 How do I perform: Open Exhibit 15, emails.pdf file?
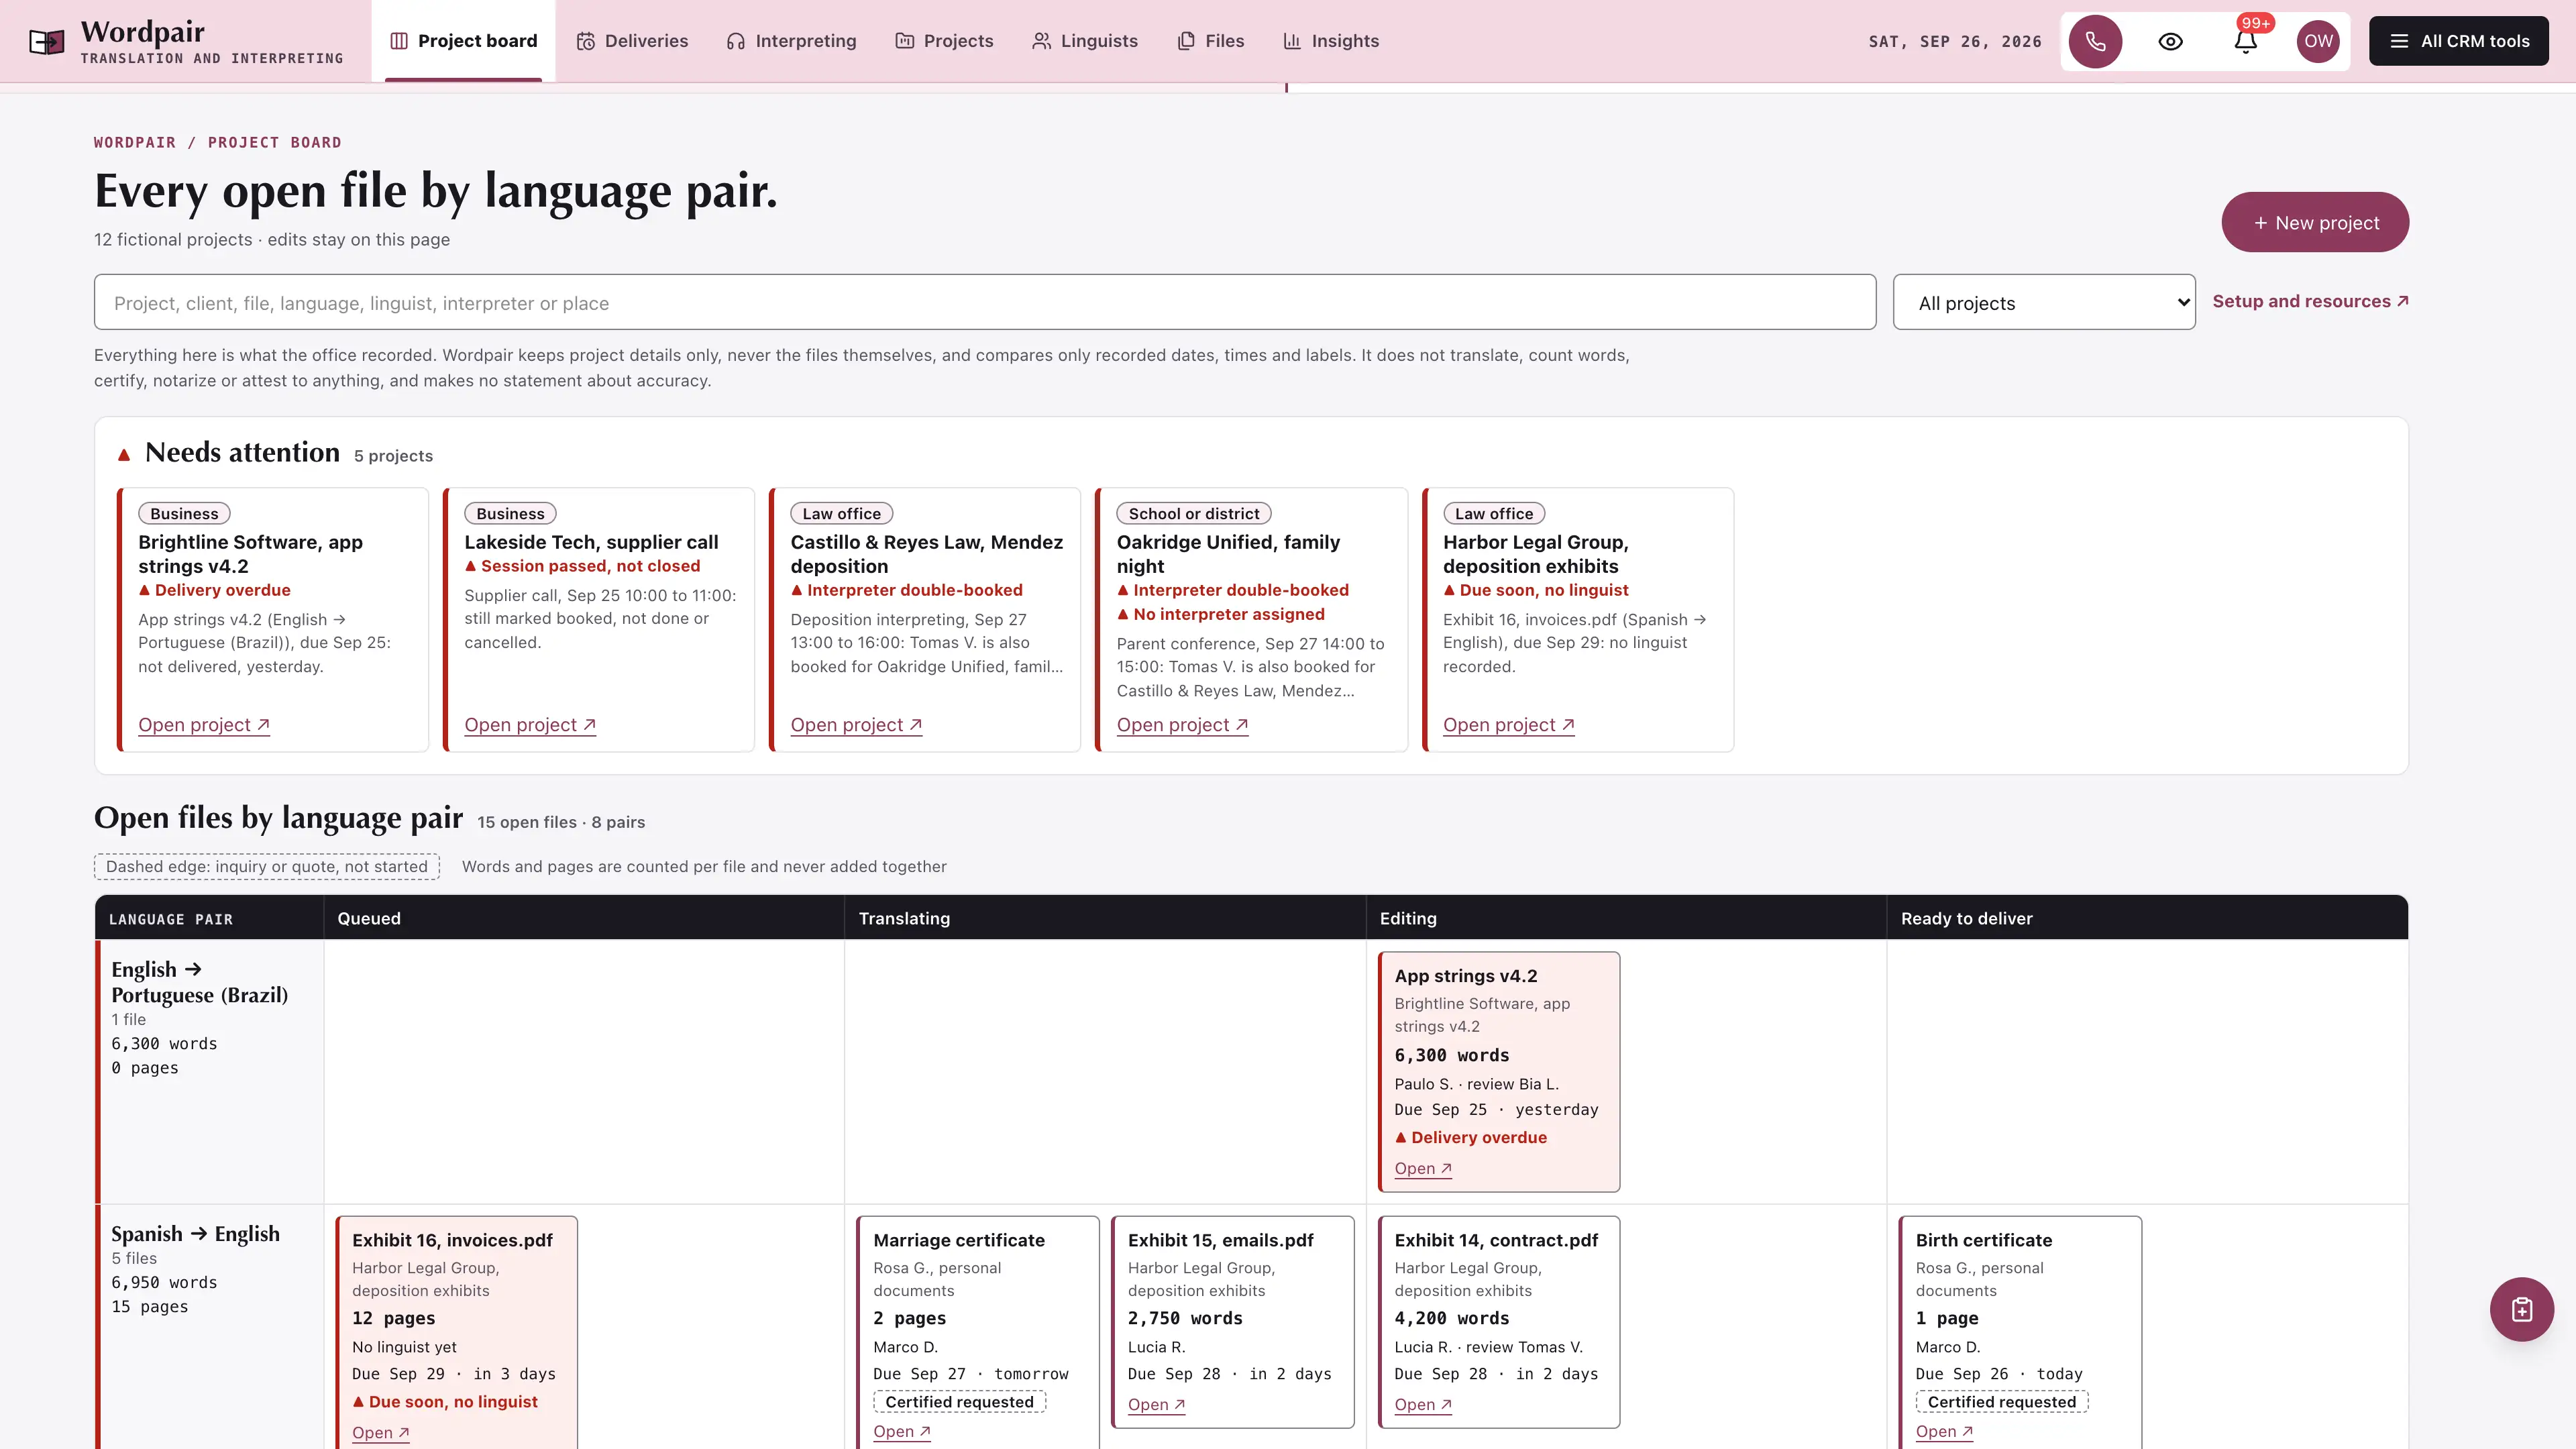pos(1156,1404)
